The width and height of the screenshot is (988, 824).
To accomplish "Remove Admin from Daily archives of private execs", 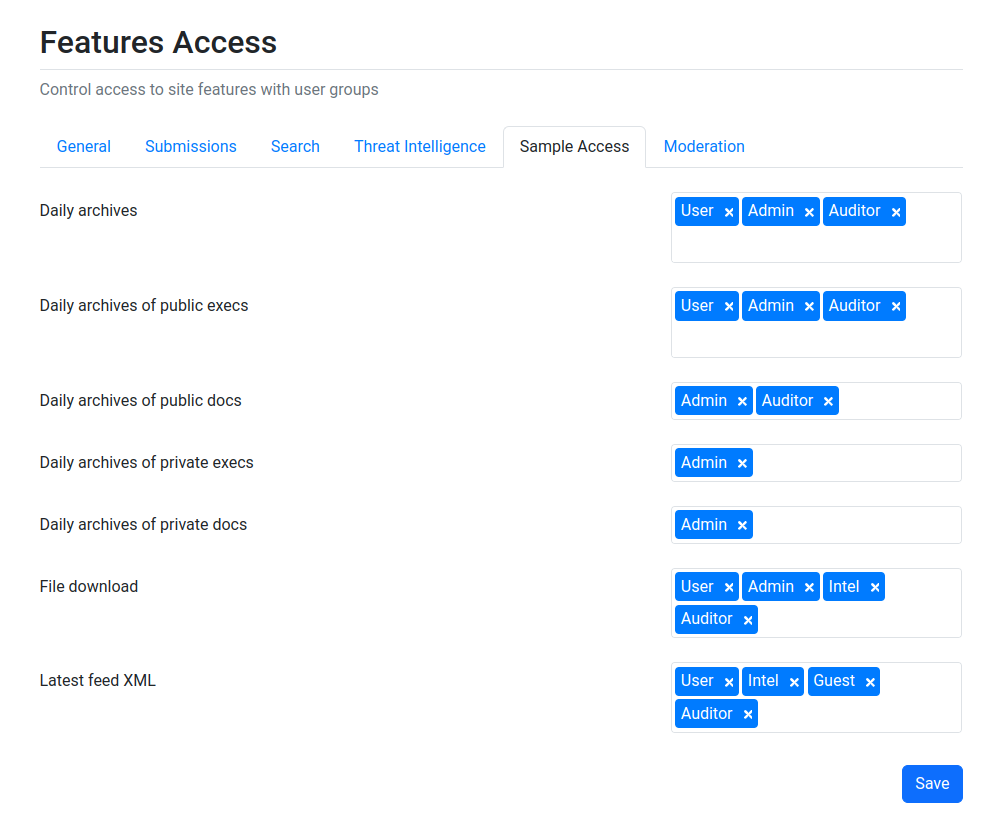I will pos(742,463).
